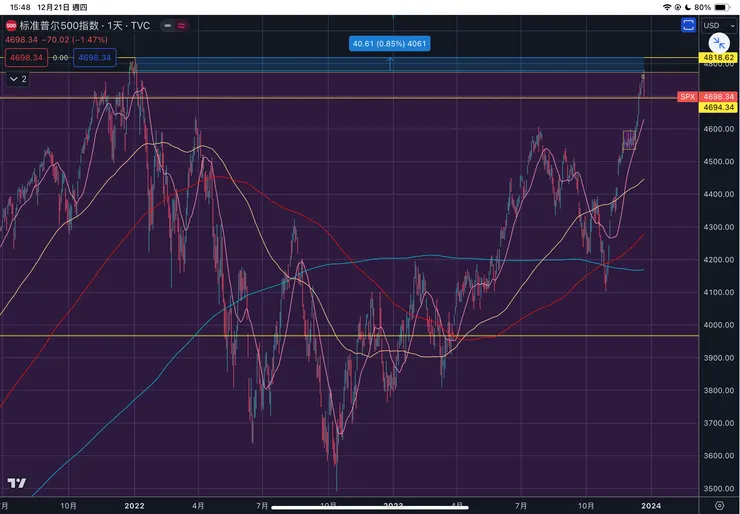This screenshot has height=514, width=740.
Task: Click 4000.00 on the price axis
Action: coord(718,325)
